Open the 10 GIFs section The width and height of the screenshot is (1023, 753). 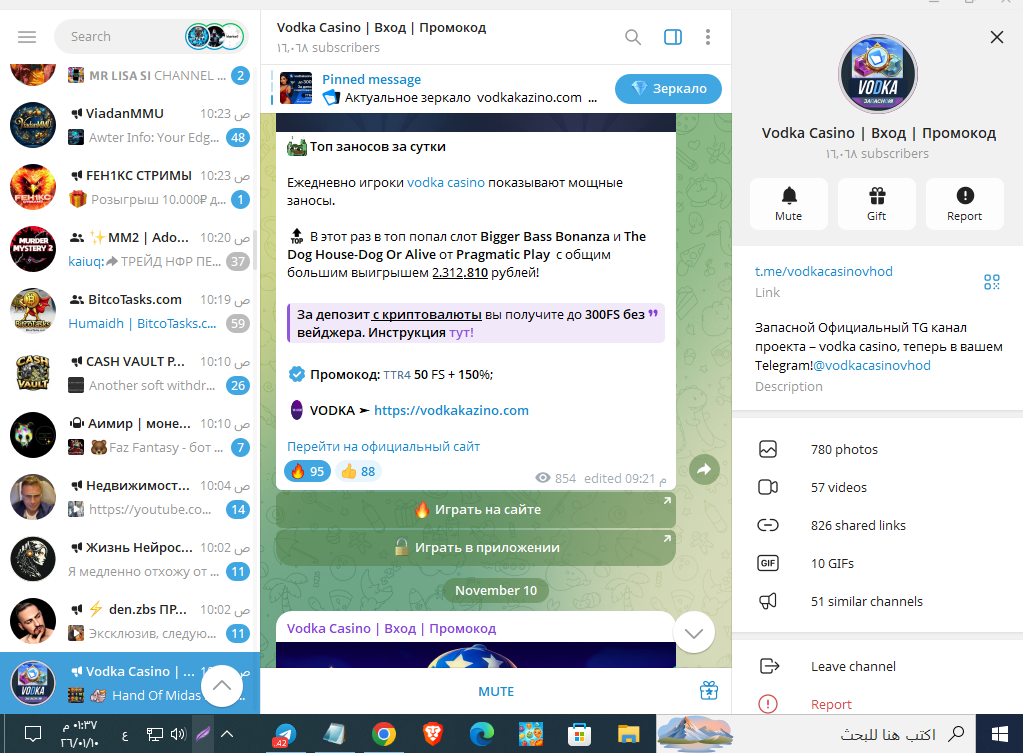(878, 563)
